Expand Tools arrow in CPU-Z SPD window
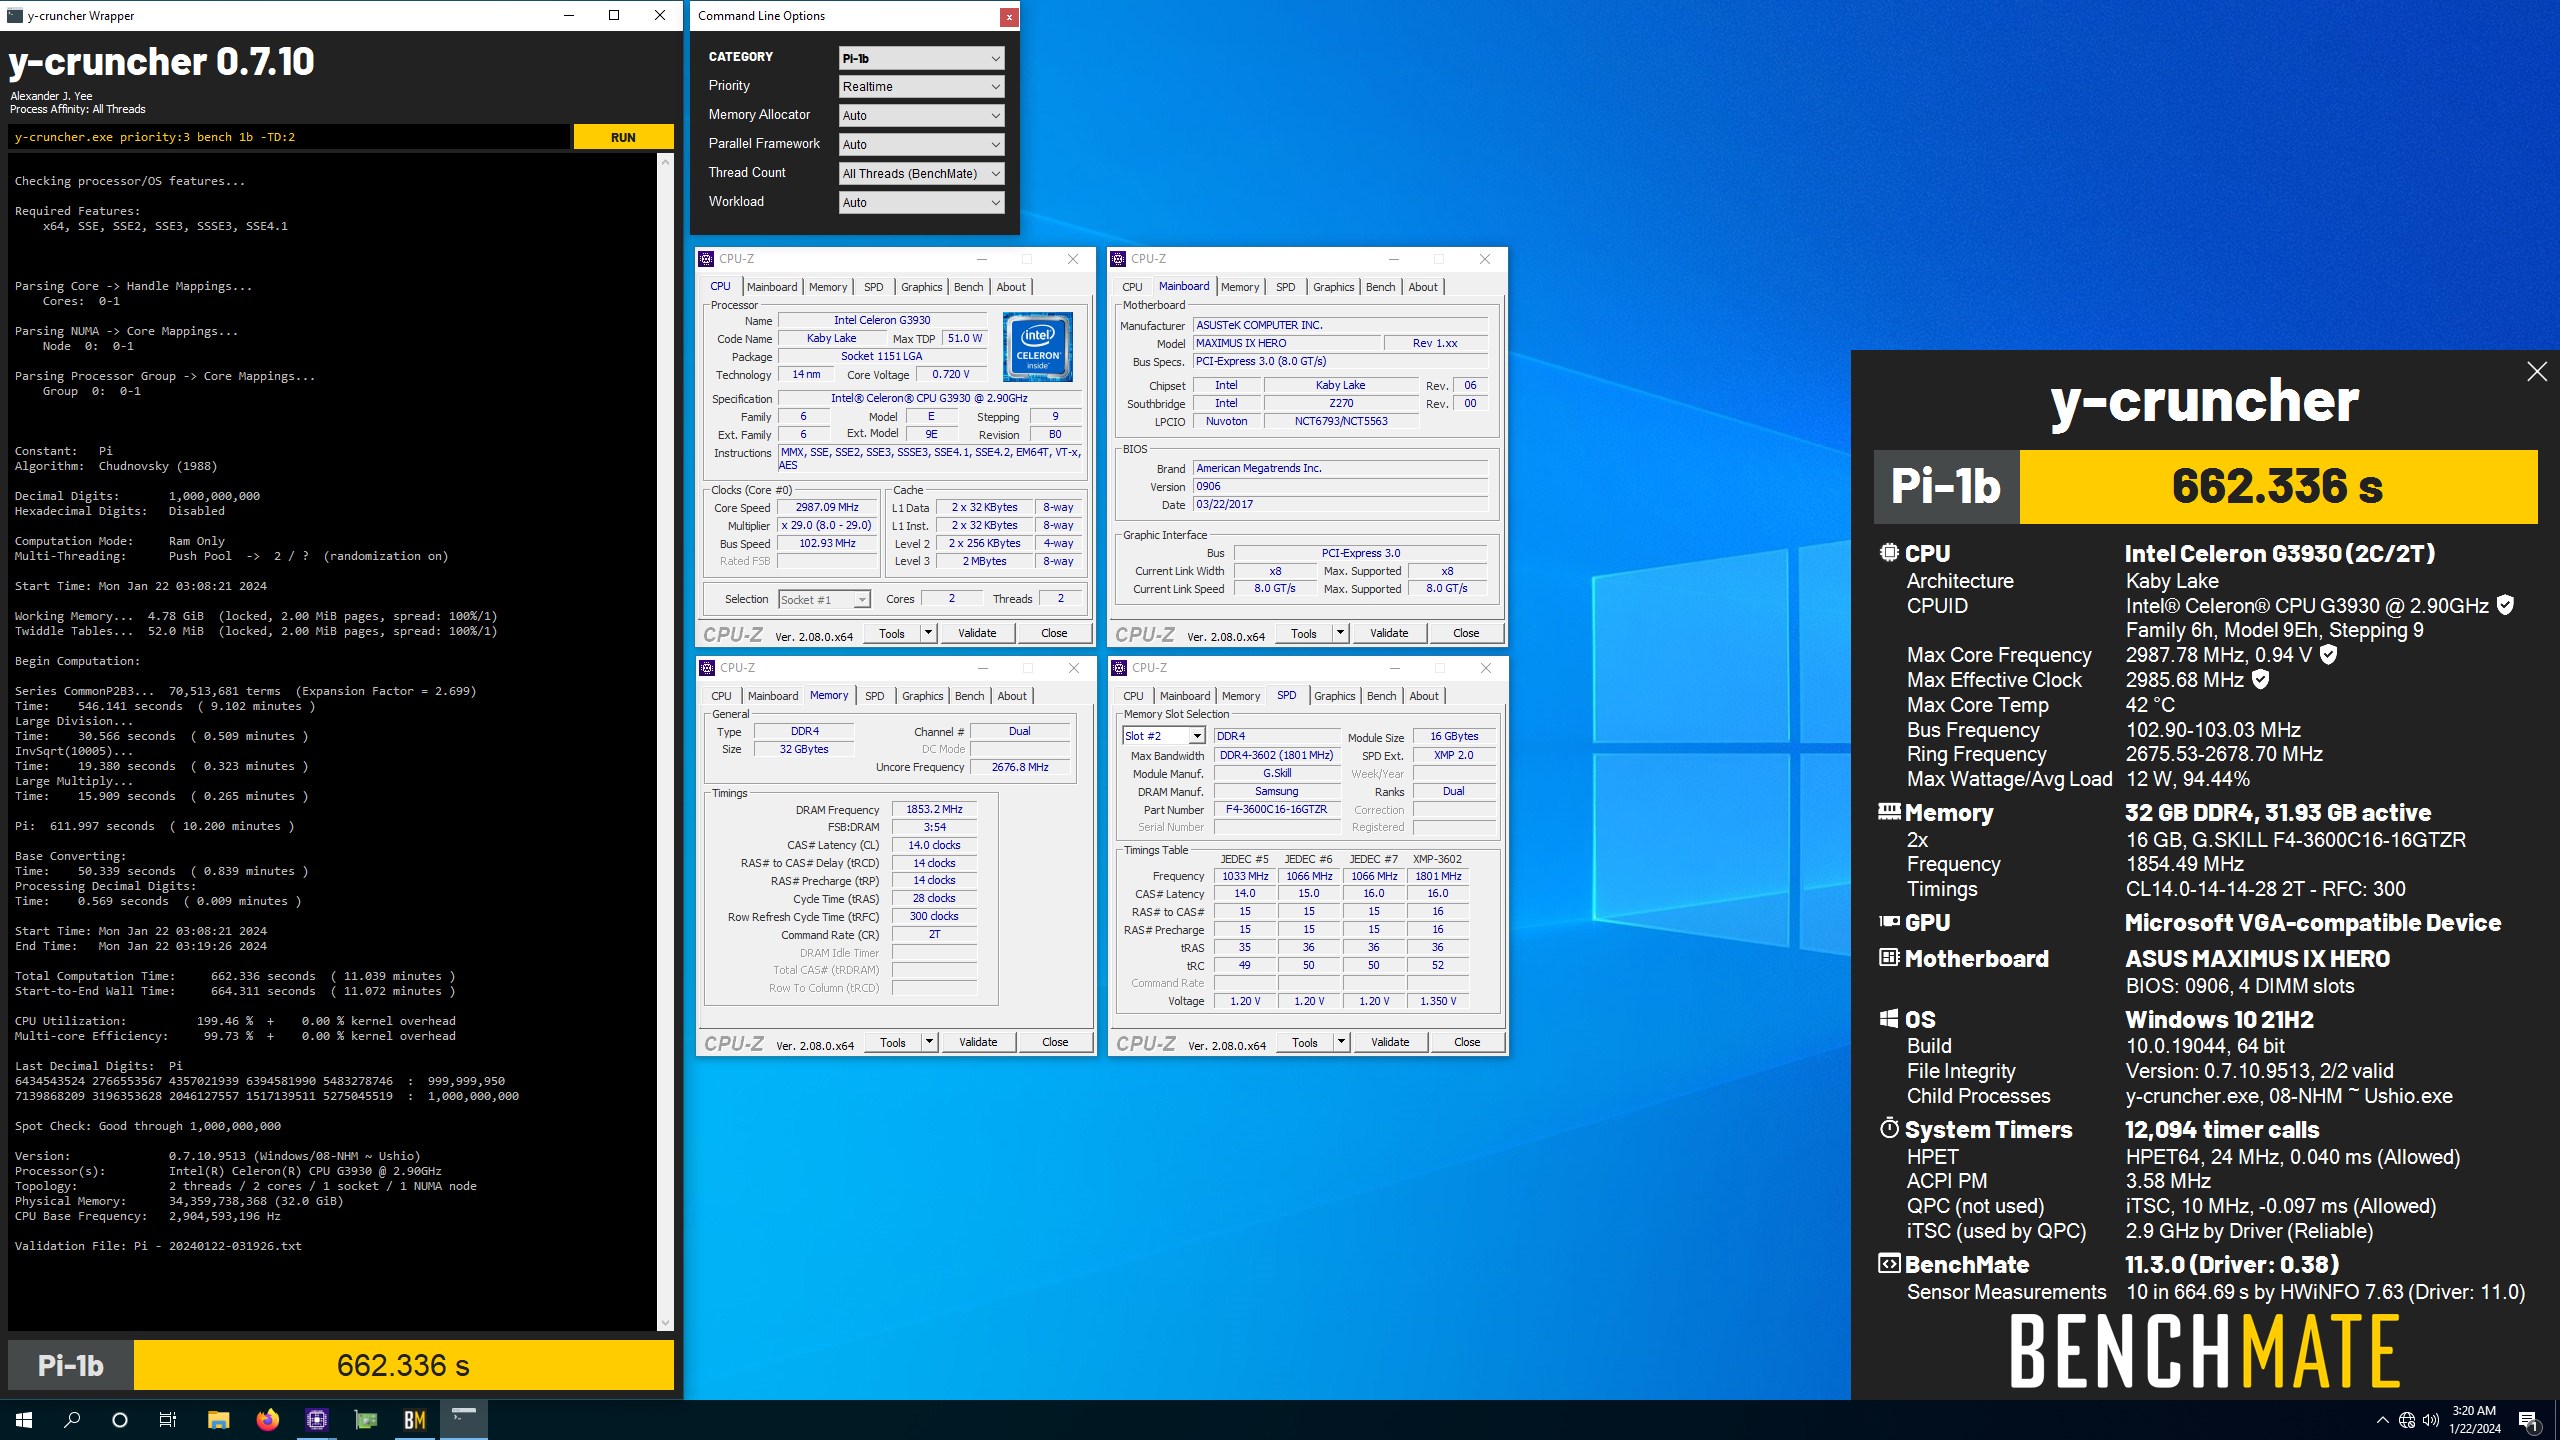2560x1440 pixels. (1341, 1042)
